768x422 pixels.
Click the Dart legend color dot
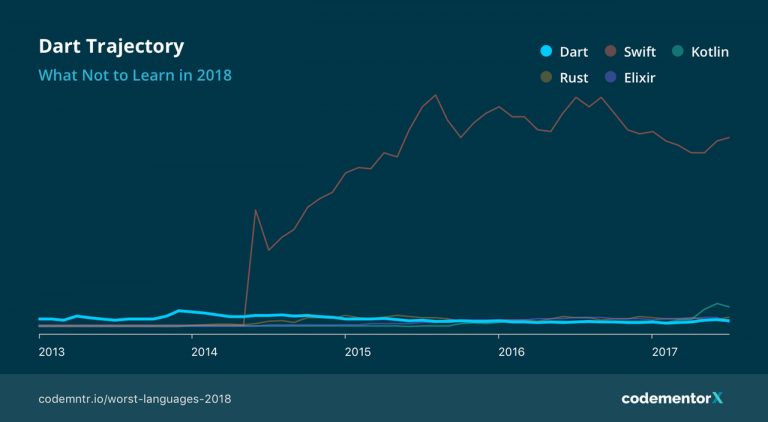tap(546, 51)
